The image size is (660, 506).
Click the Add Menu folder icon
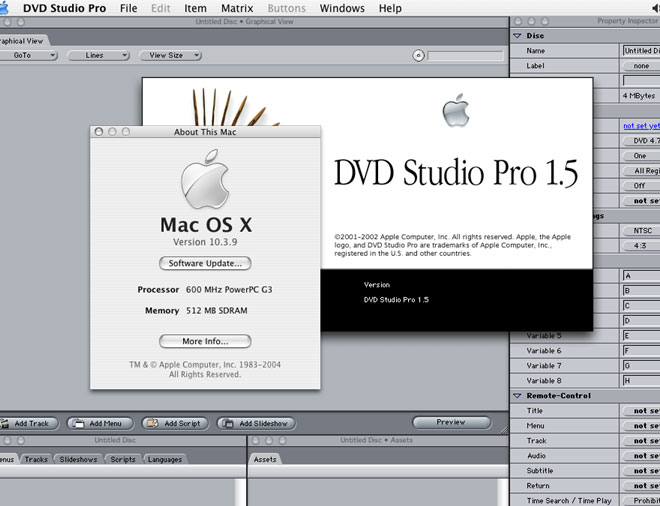[78, 423]
